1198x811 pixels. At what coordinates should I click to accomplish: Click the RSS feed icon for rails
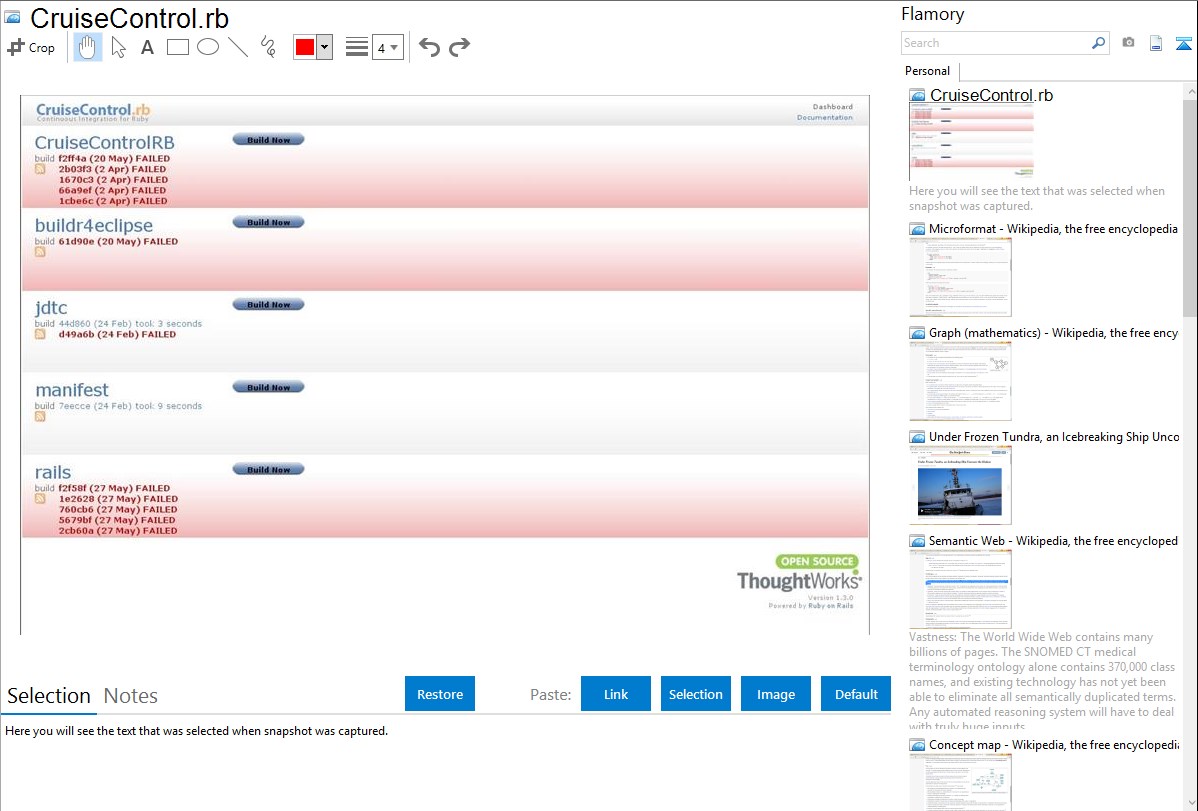pyautogui.click(x=40, y=498)
